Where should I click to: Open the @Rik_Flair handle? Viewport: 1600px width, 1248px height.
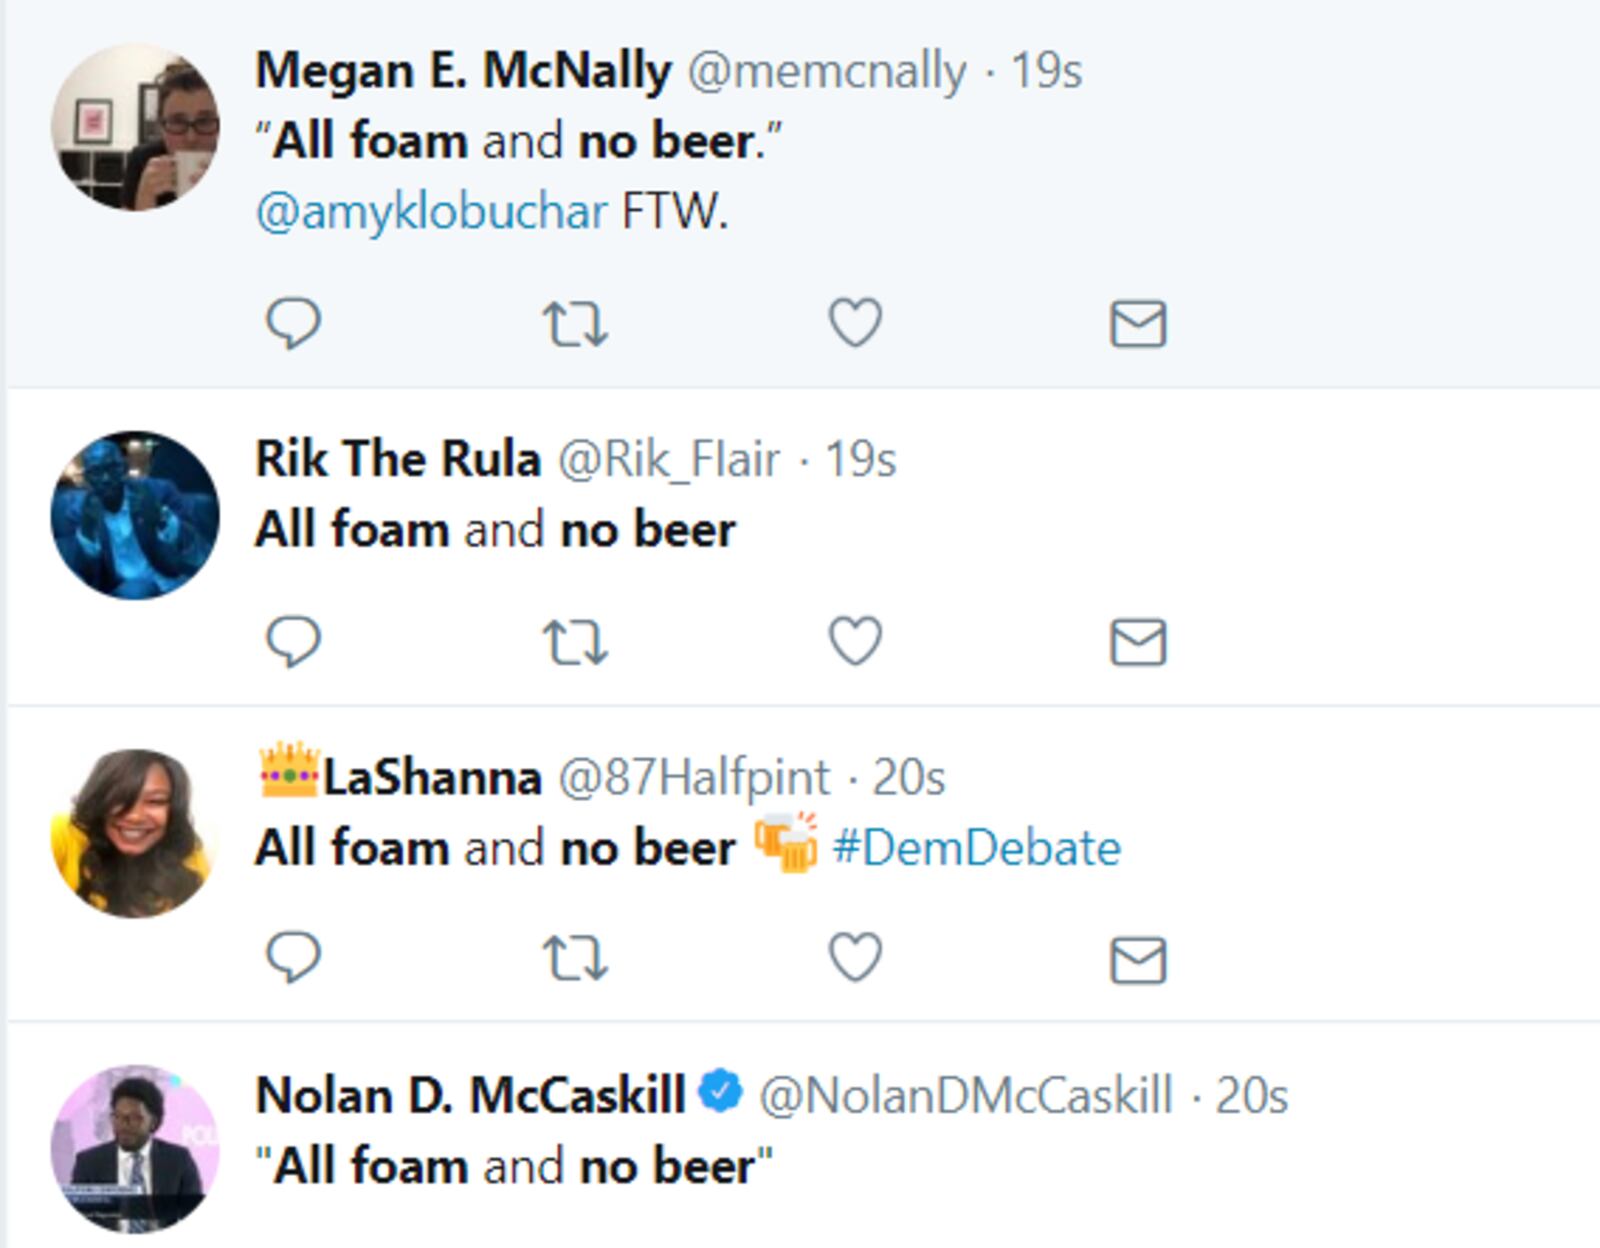pos(668,460)
